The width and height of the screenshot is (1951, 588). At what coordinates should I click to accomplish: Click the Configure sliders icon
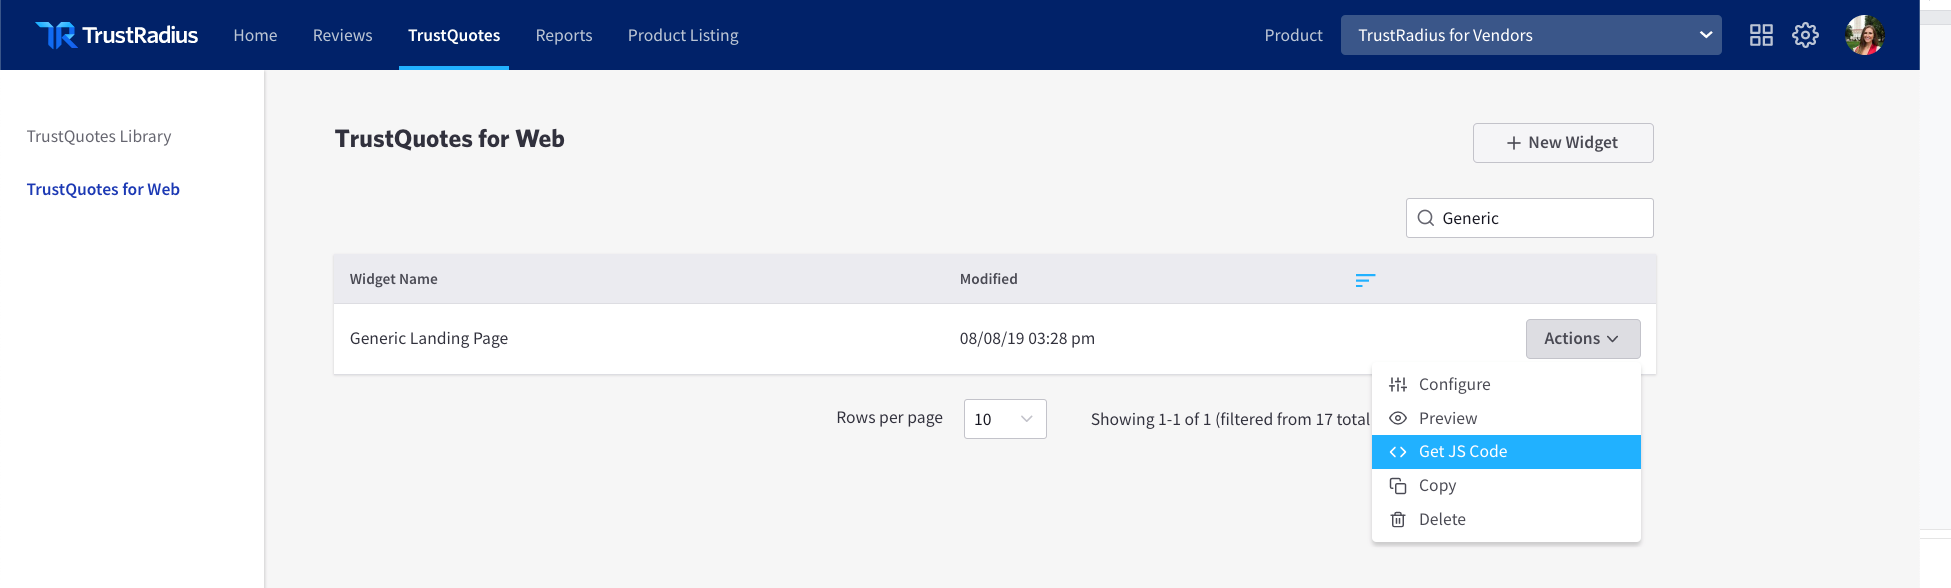1398,385
